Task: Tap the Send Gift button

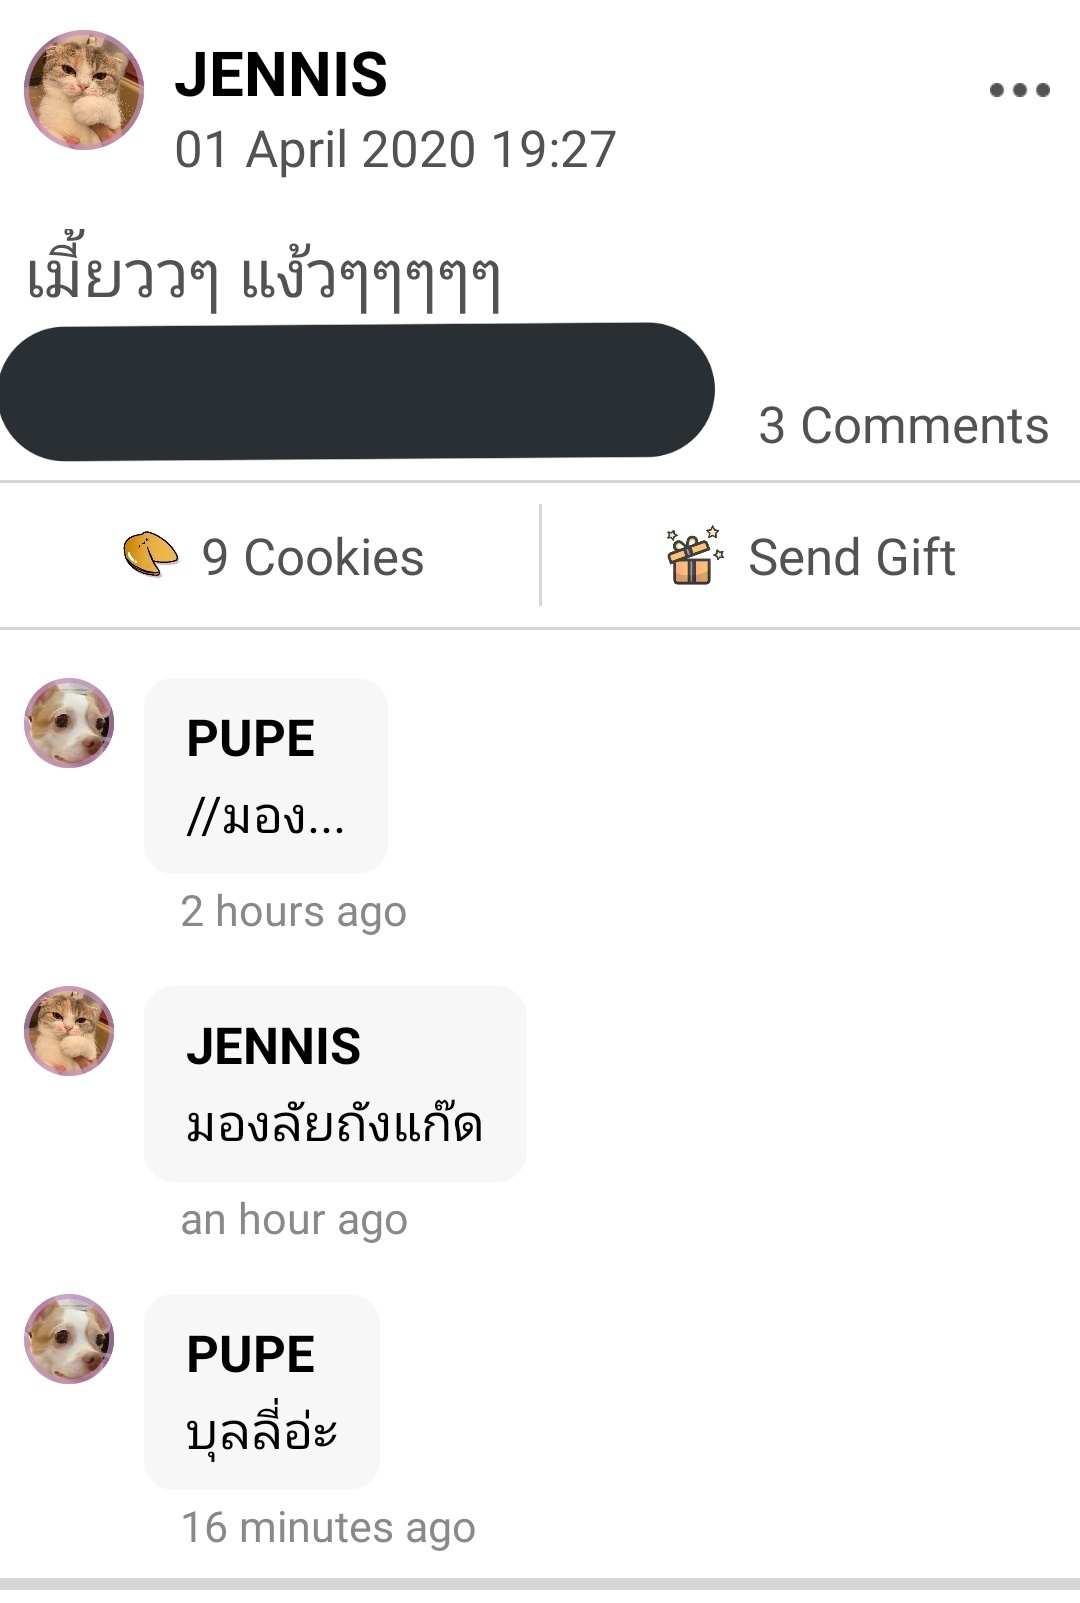Action: 811,556
